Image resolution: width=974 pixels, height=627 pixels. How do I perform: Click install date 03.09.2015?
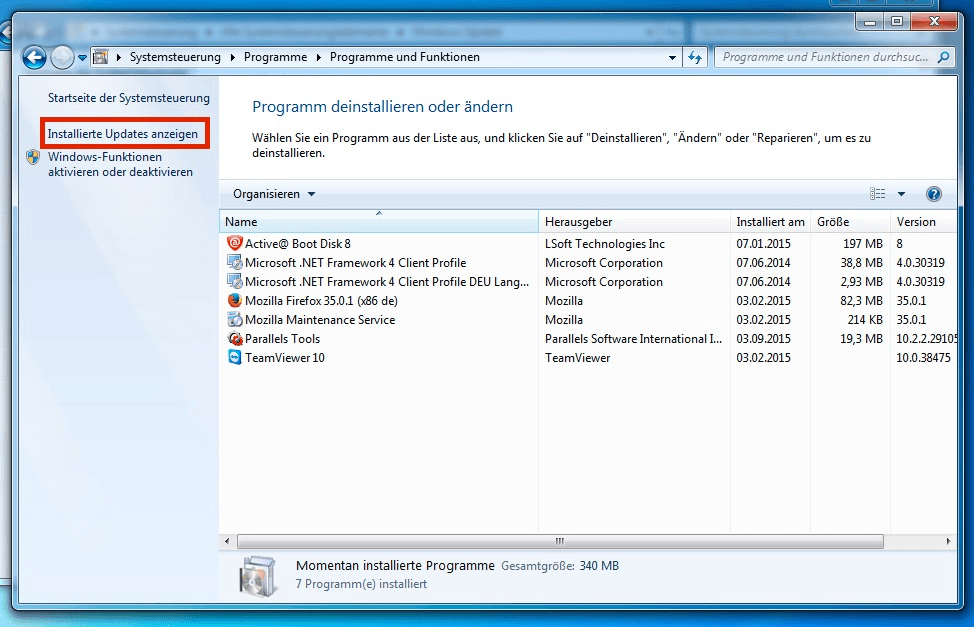click(x=763, y=339)
